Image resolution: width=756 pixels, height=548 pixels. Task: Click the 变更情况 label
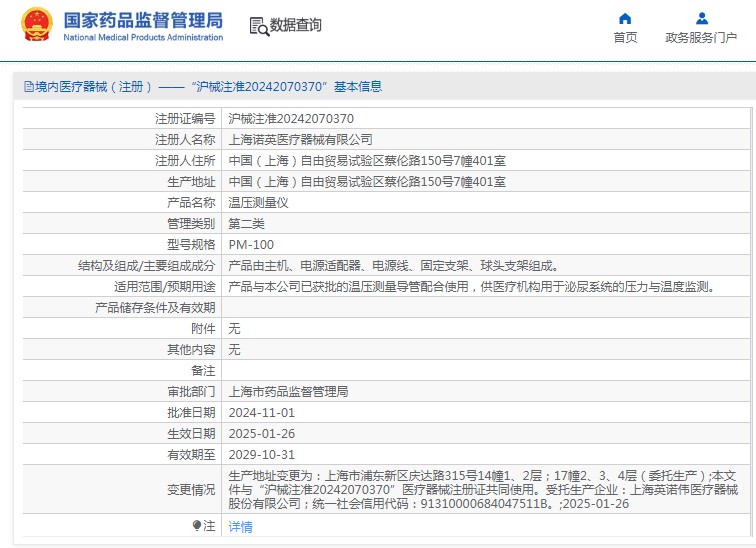coord(191,490)
